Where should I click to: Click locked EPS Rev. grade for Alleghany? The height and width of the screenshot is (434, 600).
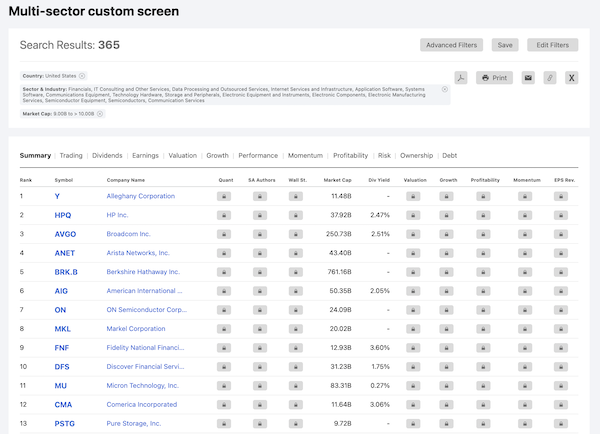[x=561, y=196]
